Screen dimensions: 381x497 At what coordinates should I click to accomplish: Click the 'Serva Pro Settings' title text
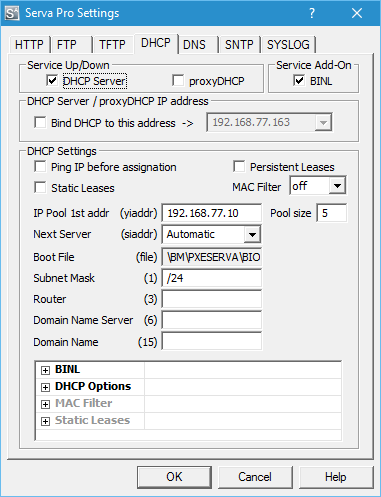coord(72,13)
